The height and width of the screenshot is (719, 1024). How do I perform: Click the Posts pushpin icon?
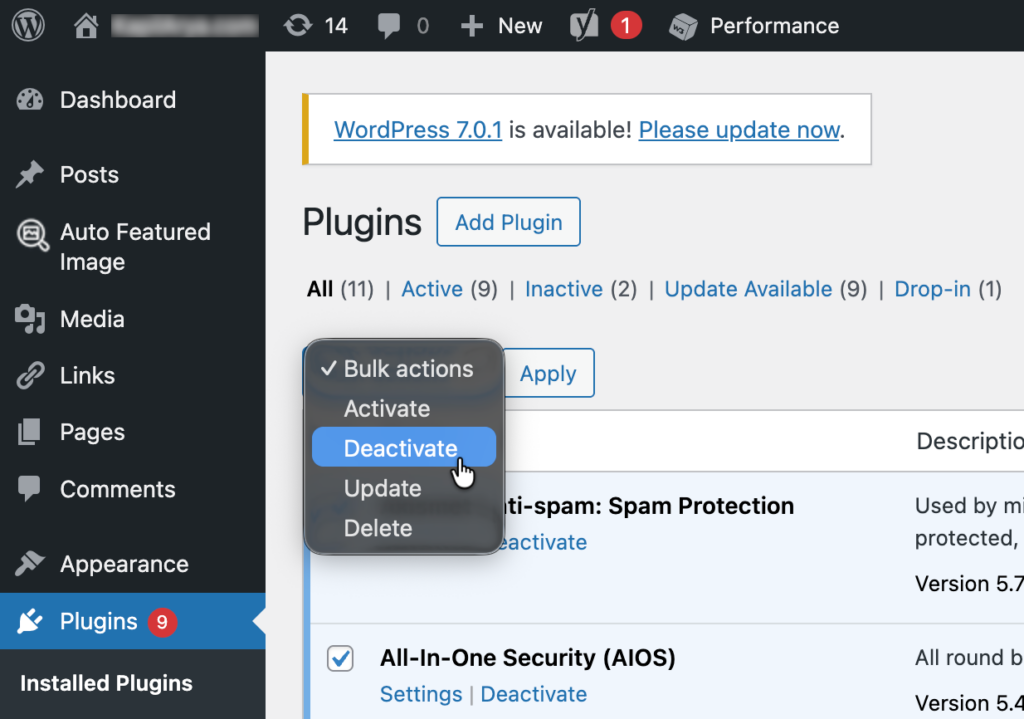30,174
